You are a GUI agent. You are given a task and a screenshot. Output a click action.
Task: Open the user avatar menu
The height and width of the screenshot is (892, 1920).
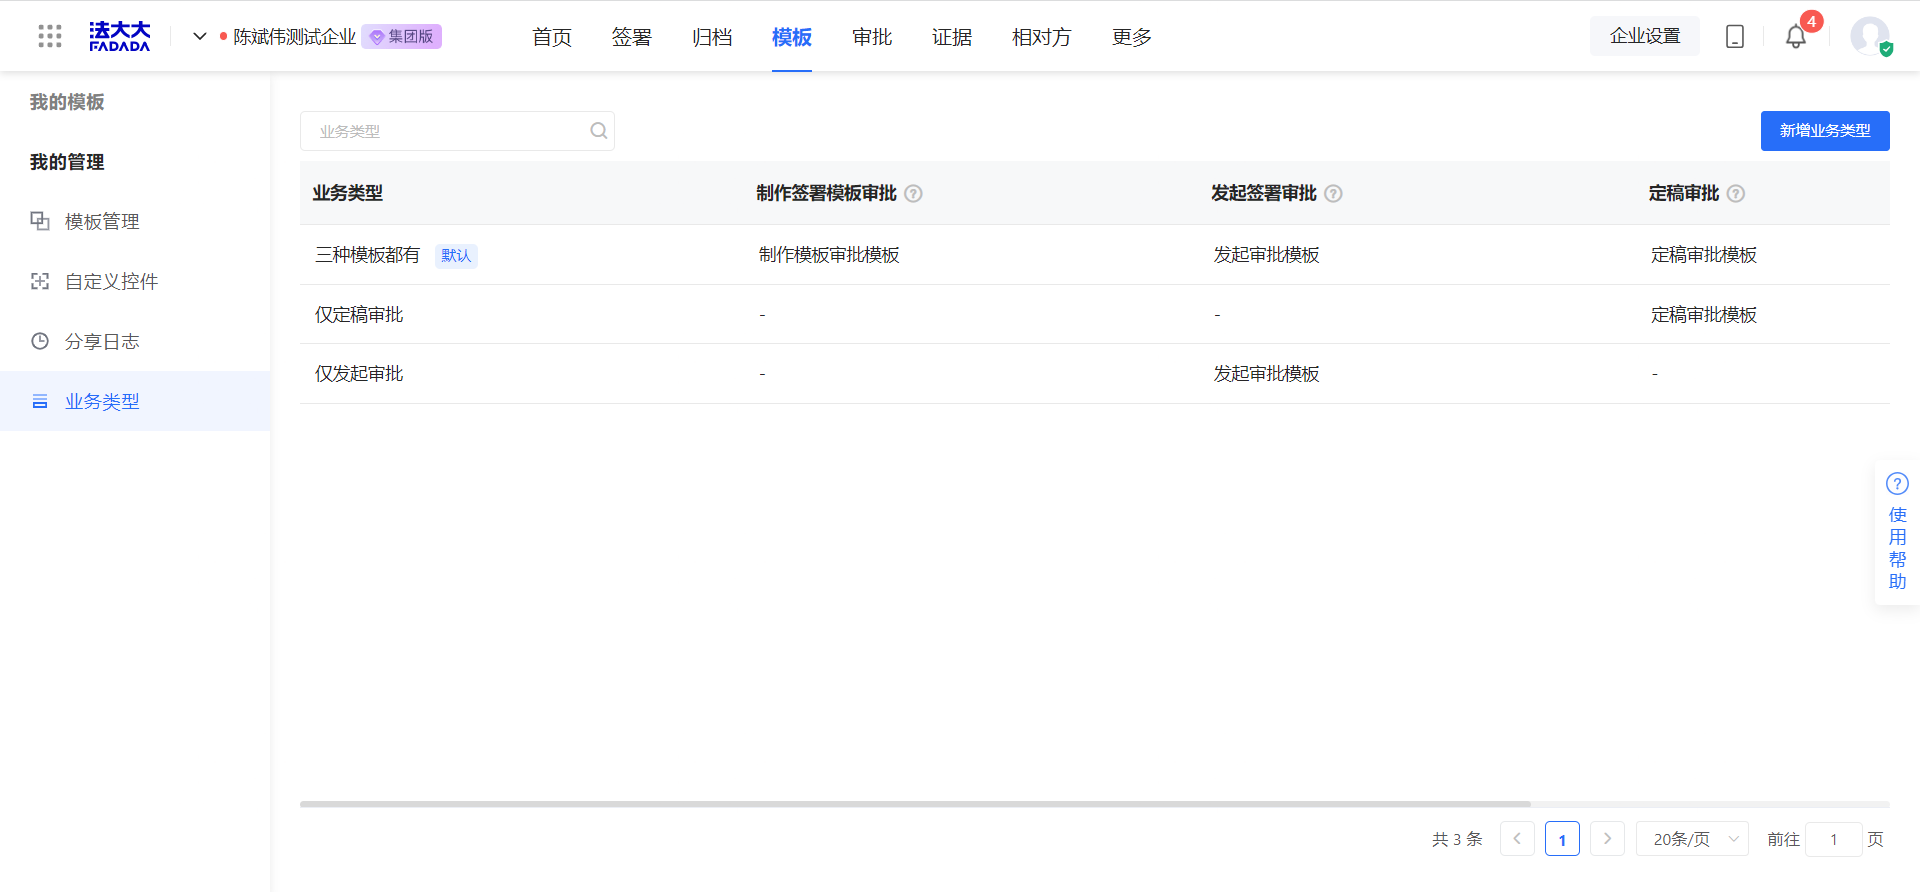coord(1870,36)
